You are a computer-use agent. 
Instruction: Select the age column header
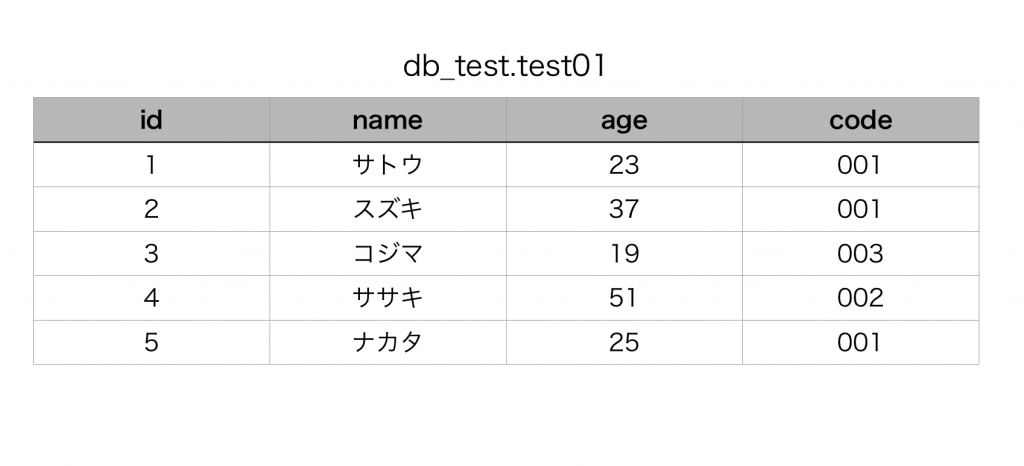[624, 120]
